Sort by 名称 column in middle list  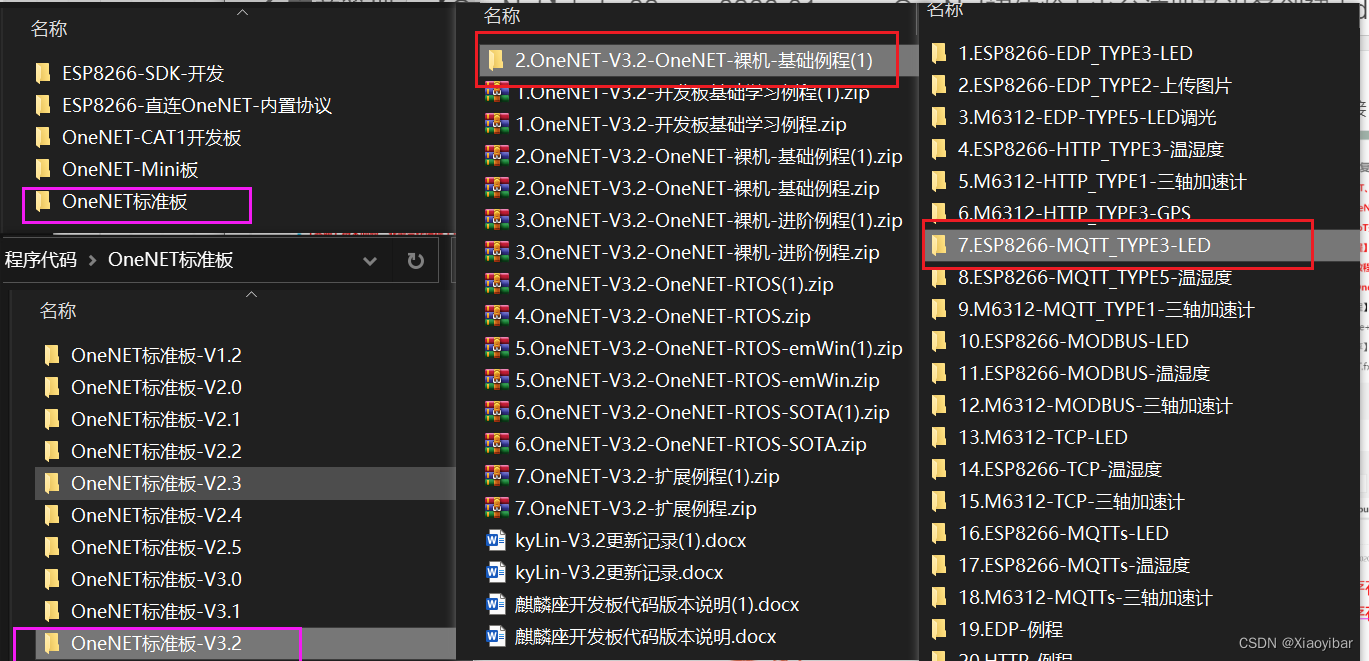pos(502,15)
